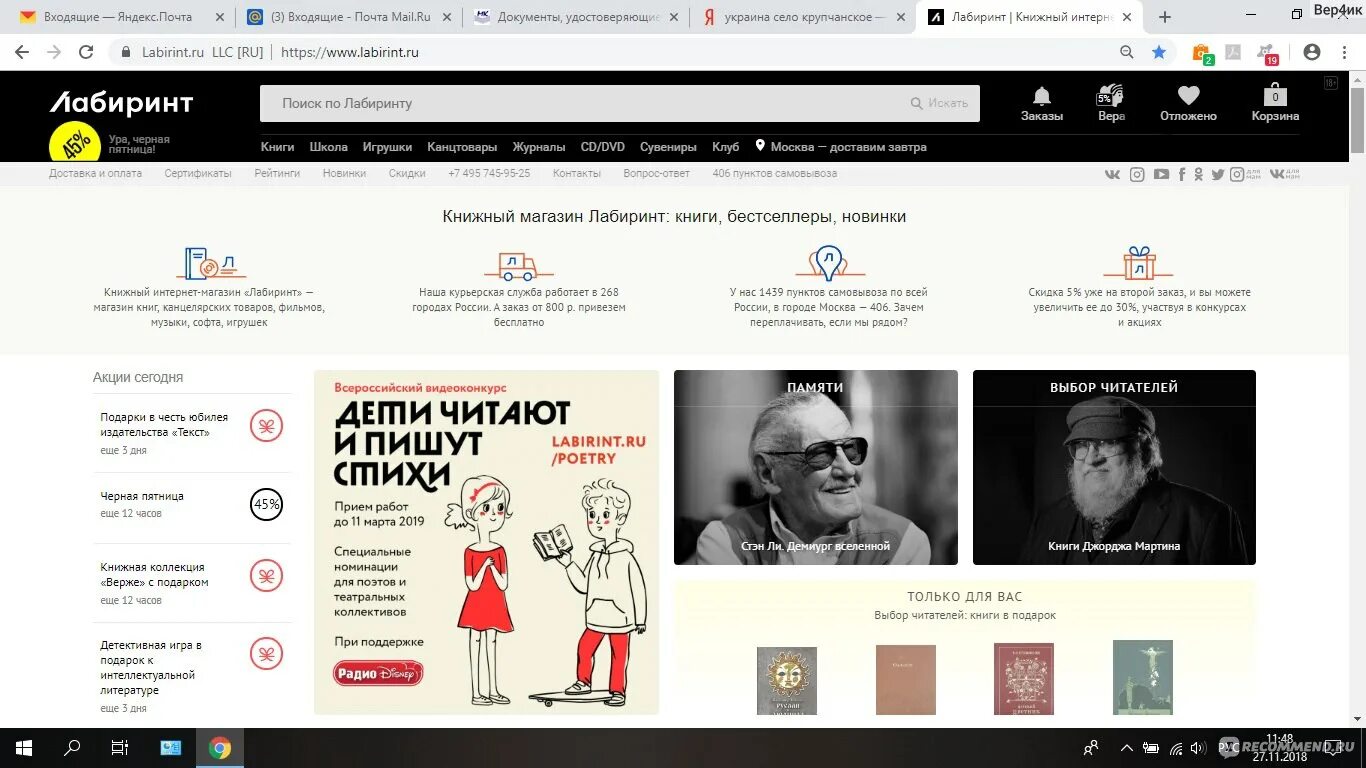Open the Вера profile with 5% badge
Screen dimensions: 1366x768
click(1111, 103)
